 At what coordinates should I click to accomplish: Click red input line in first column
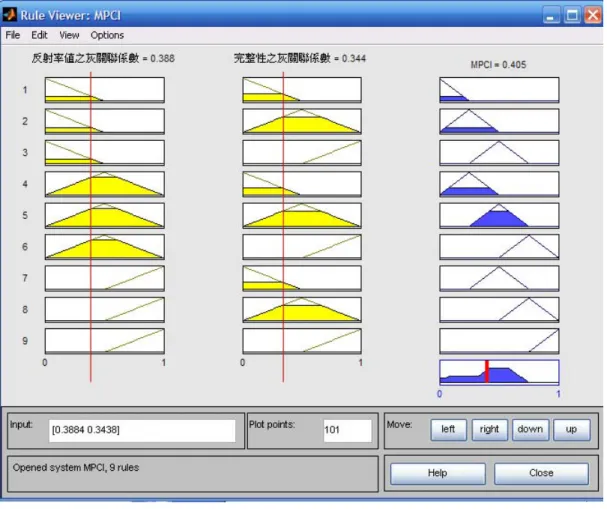pyautogui.click(x=91, y=227)
